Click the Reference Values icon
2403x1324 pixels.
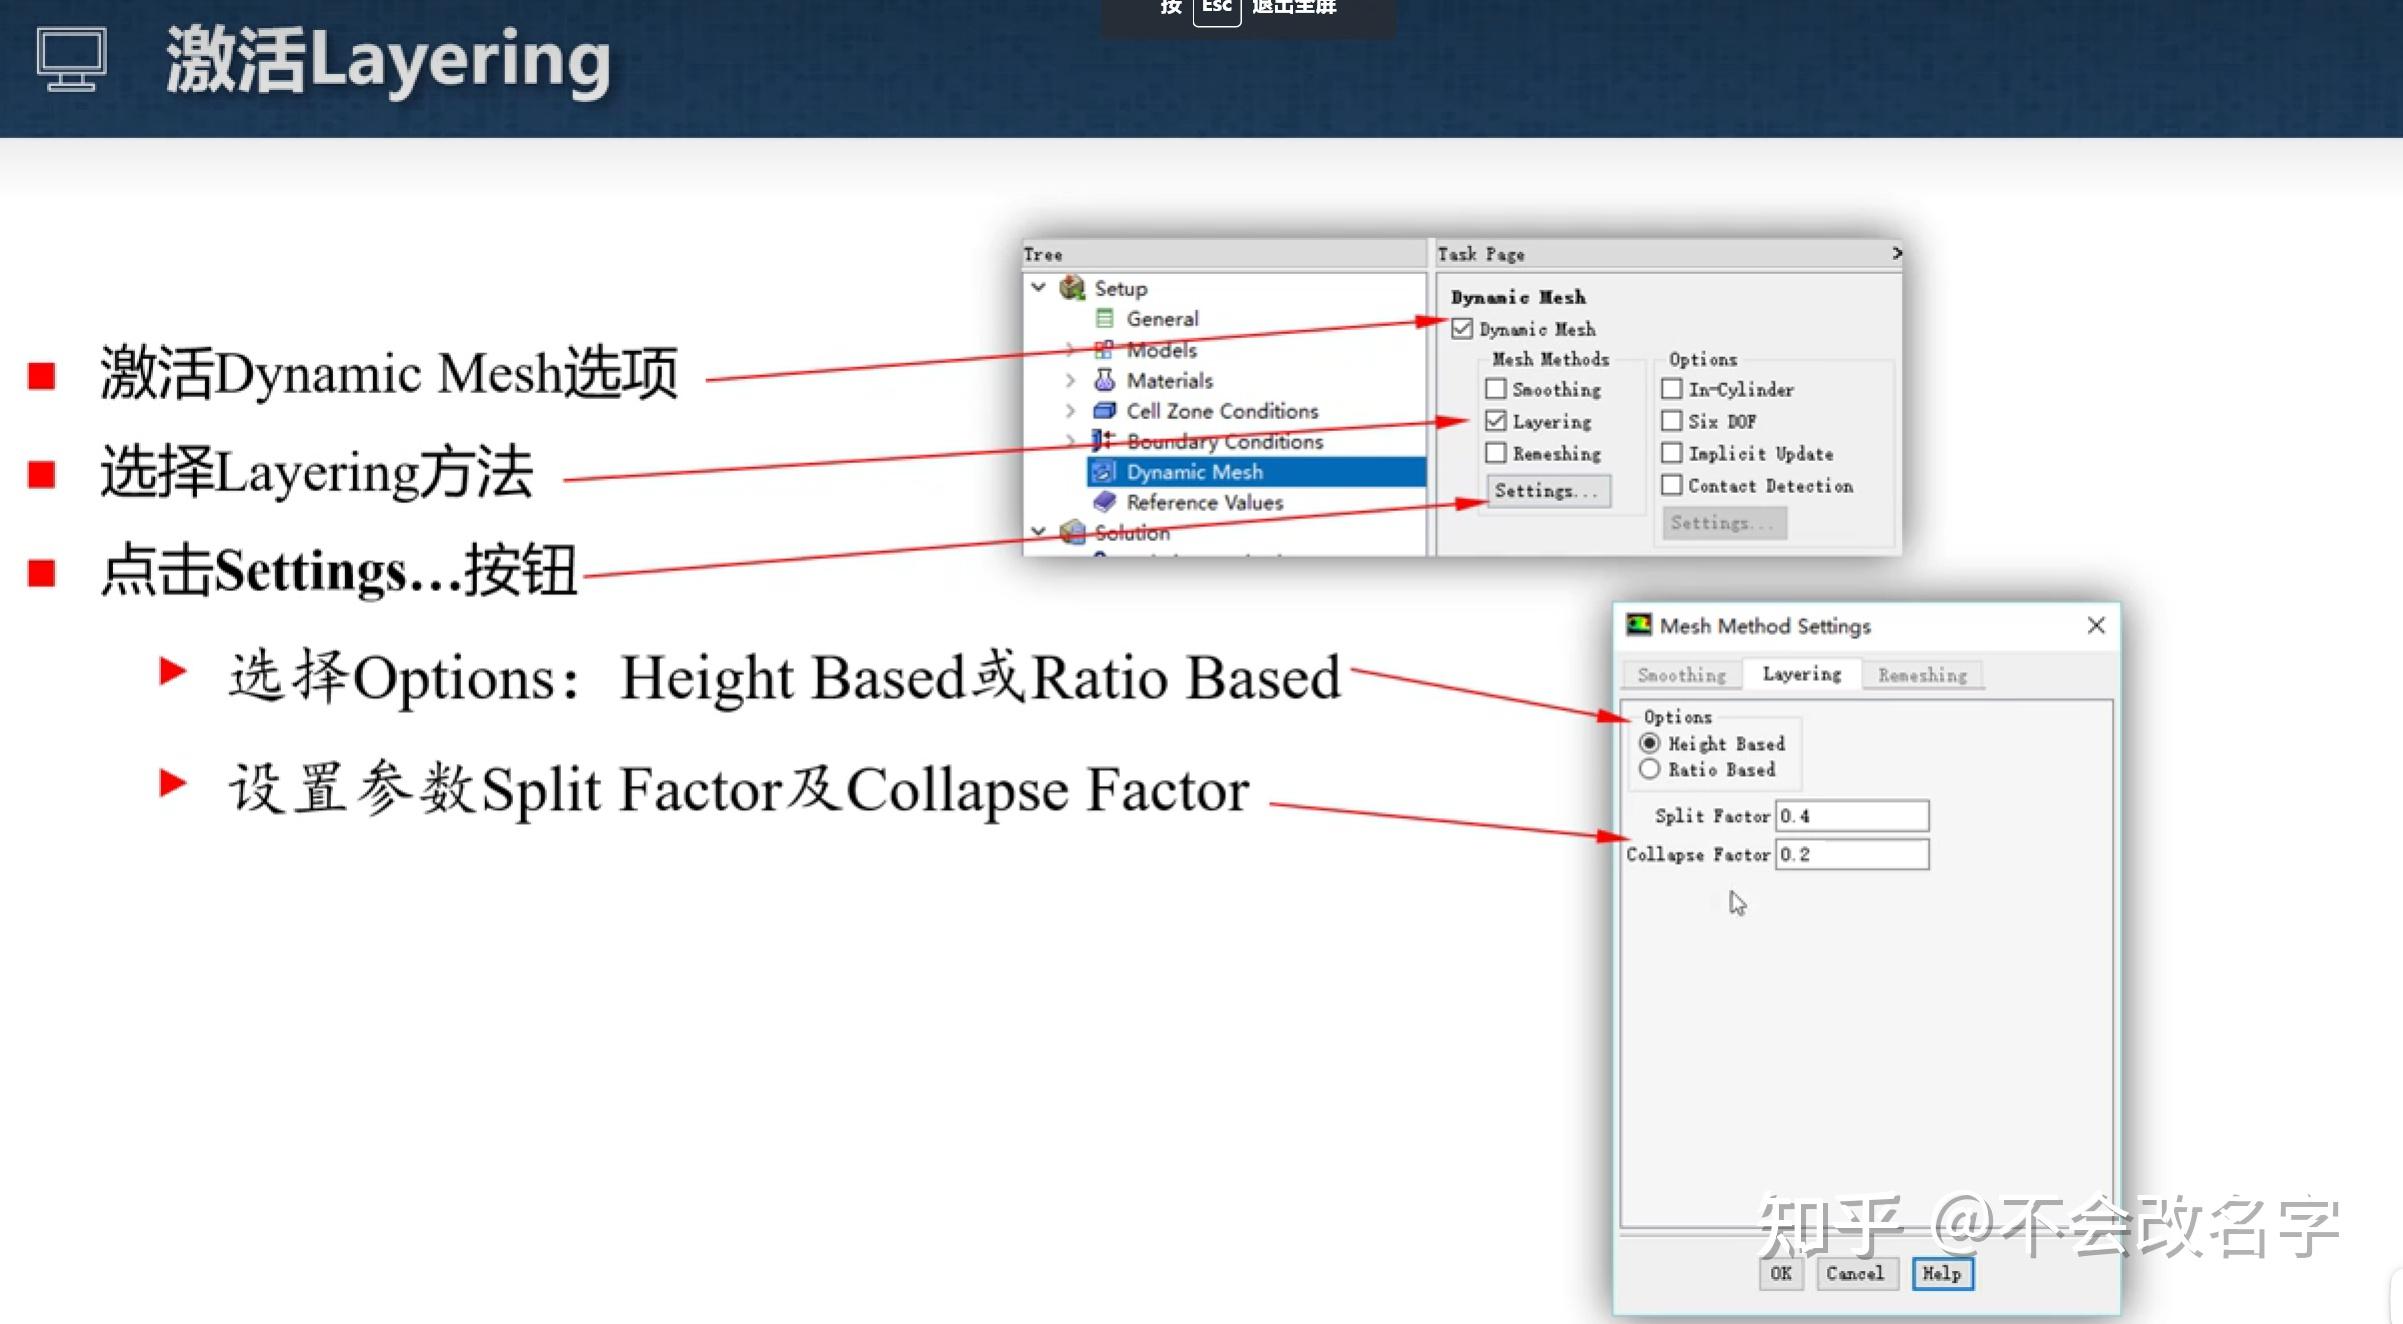(x=1104, y=502)
